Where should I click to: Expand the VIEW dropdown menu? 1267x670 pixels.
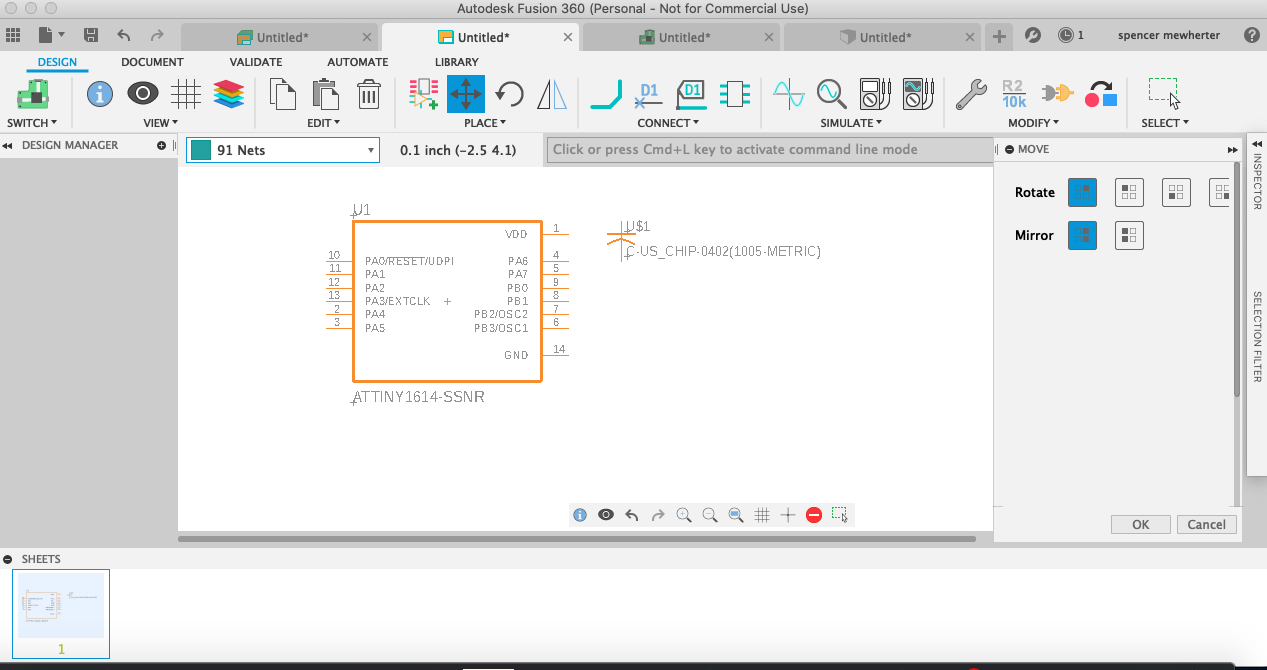pos(161,123)
